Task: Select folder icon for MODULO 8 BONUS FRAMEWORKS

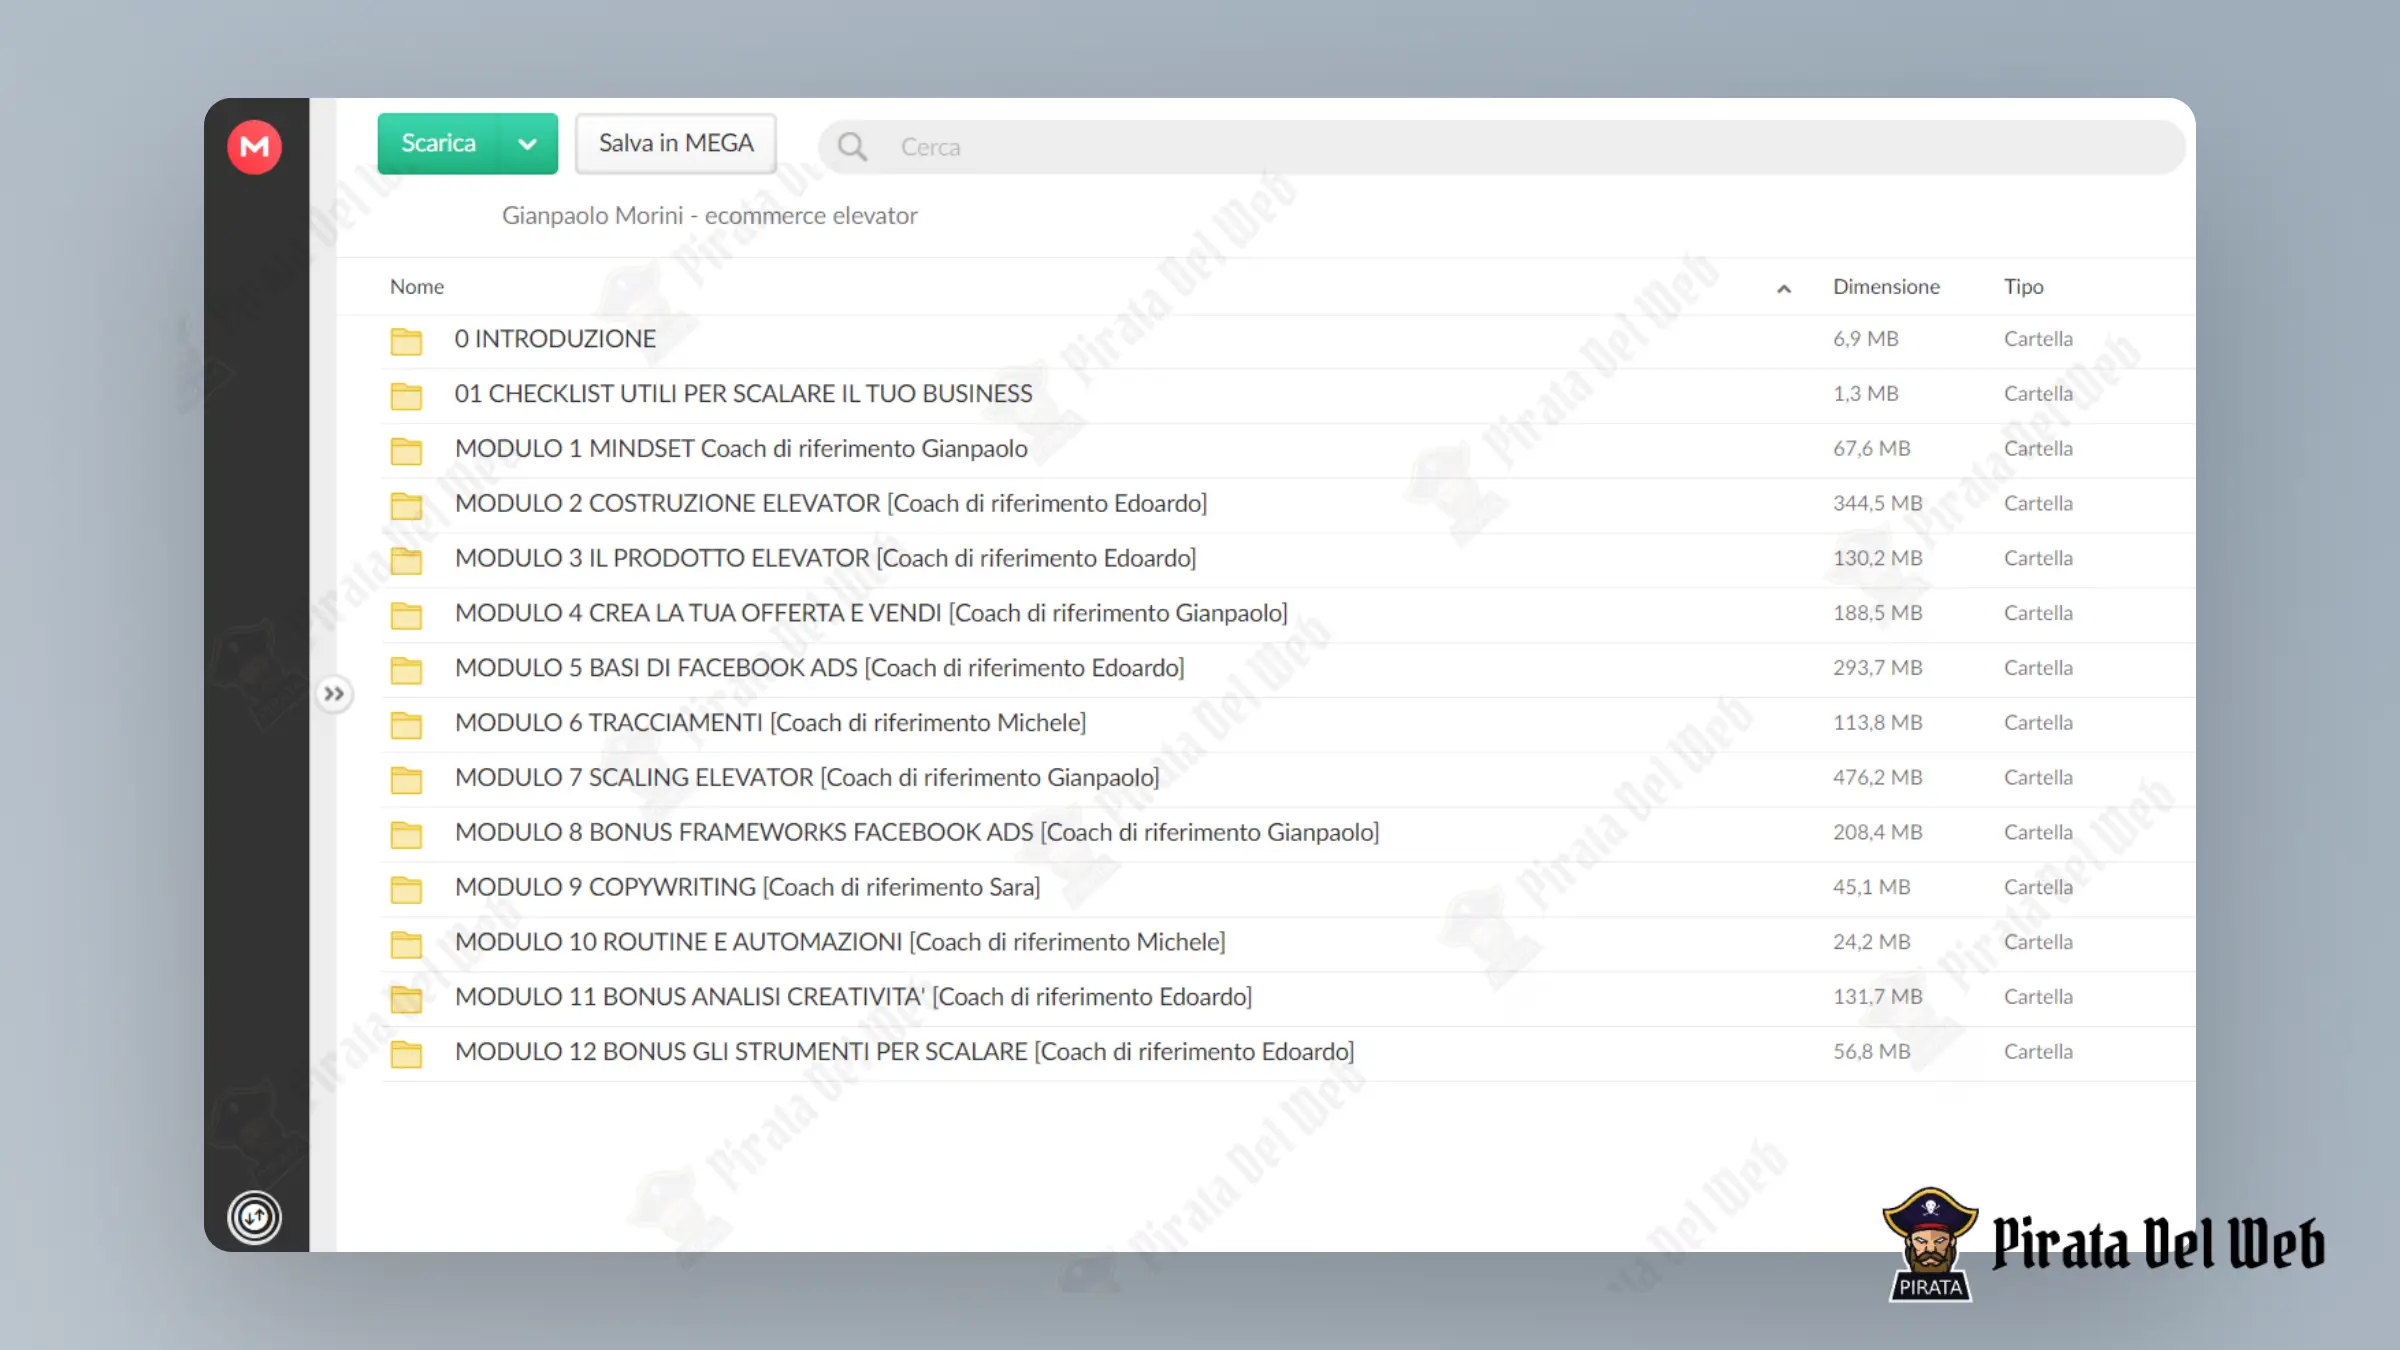Action: pos(406,834)
